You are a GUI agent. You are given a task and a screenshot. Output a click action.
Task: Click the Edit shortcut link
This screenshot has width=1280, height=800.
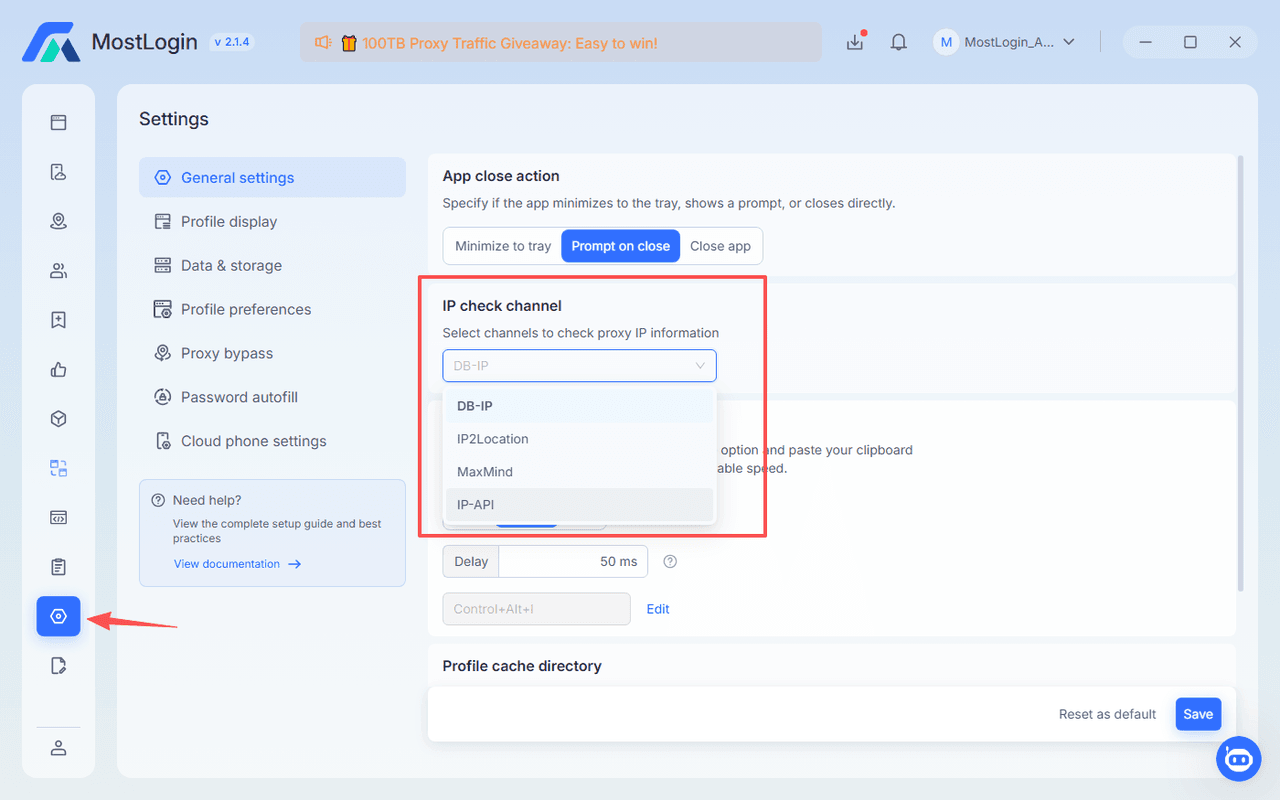[658, 609]
